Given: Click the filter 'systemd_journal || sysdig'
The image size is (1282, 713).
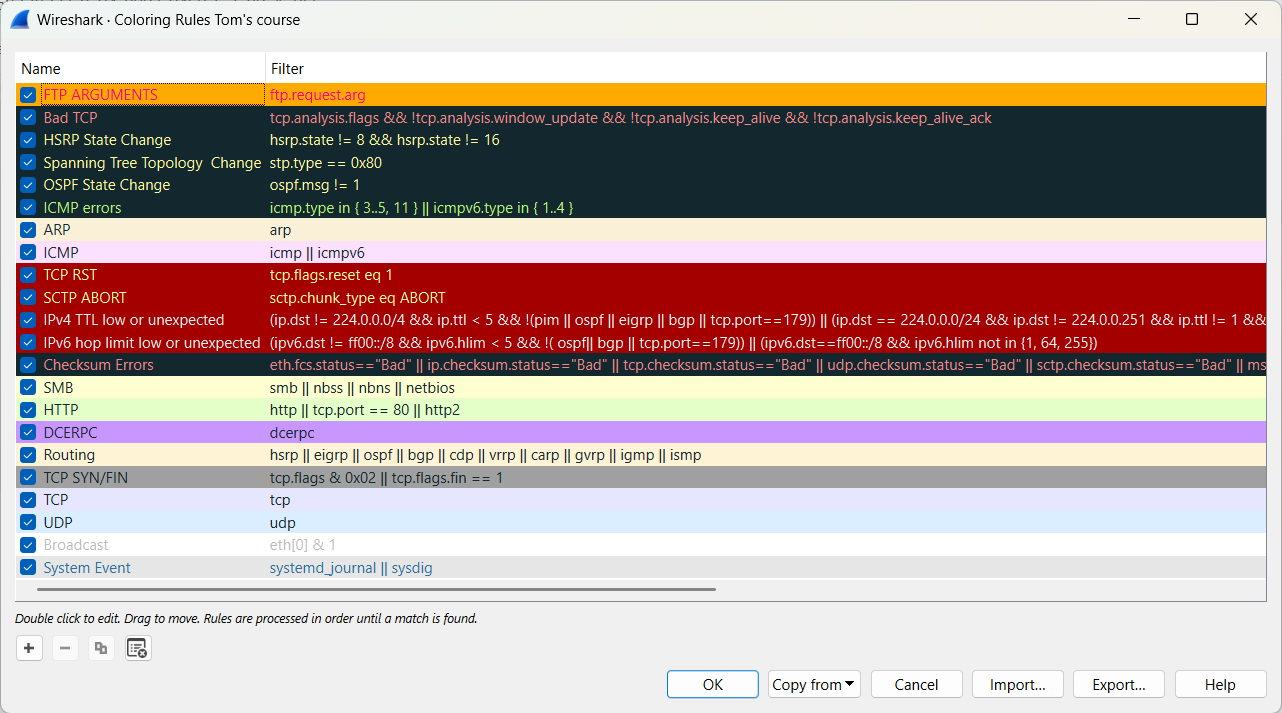Looking at the screenshot, I should tap(351, 568).
